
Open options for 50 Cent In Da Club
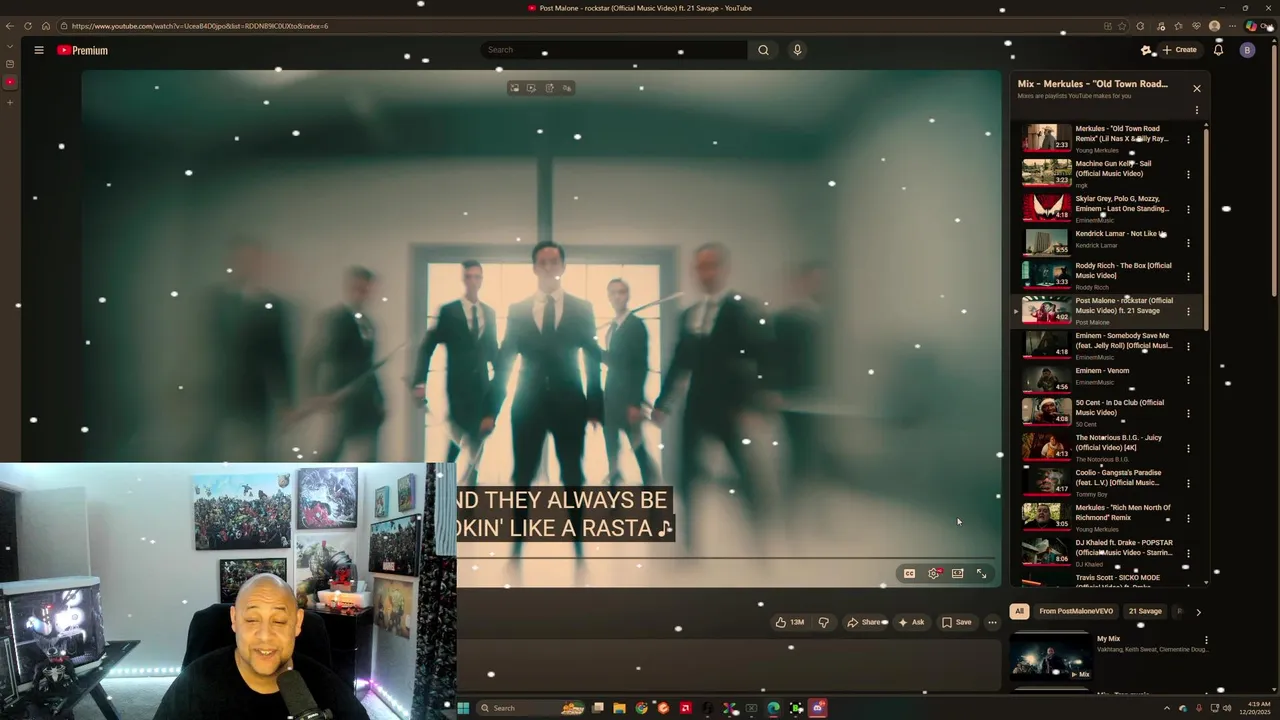tap(1188, 413)
